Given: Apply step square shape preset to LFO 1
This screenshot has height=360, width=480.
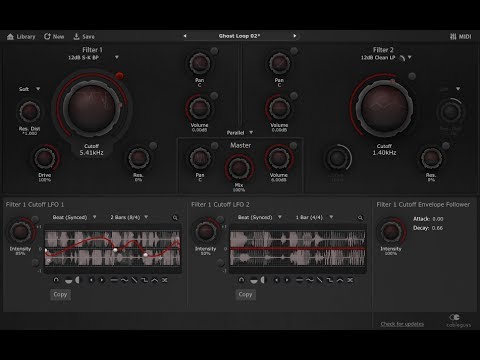Looking at the screenshot, I should [x=144, y=280].
